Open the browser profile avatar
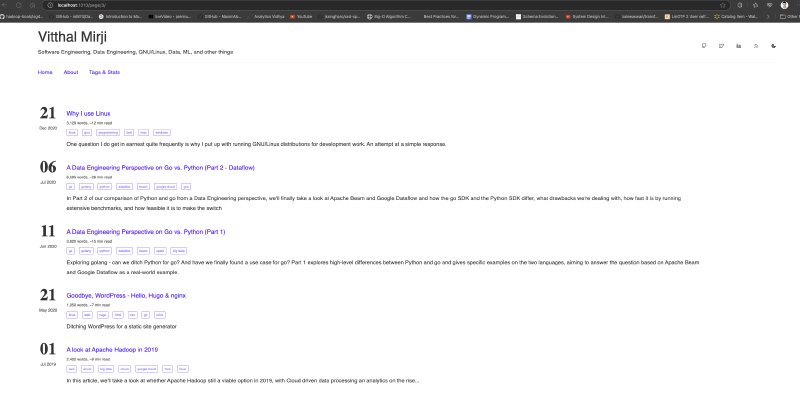The width and height of the screenshot is (800, 394). click(784, 5)
